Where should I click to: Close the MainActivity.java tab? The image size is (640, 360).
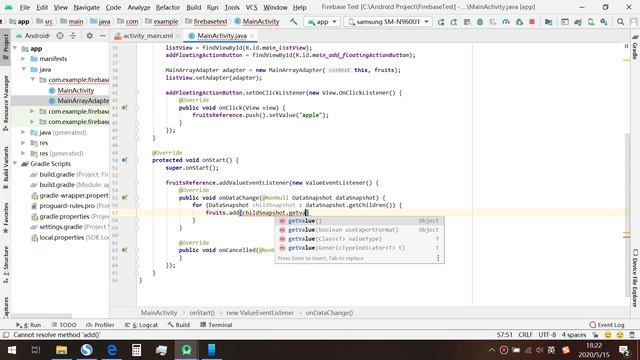pyautogui.click(x=252, y=36)
